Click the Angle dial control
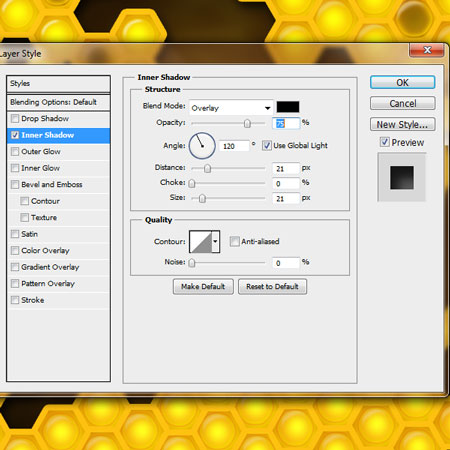This screenshot has height=450, width=450. (x=202, y=146)
